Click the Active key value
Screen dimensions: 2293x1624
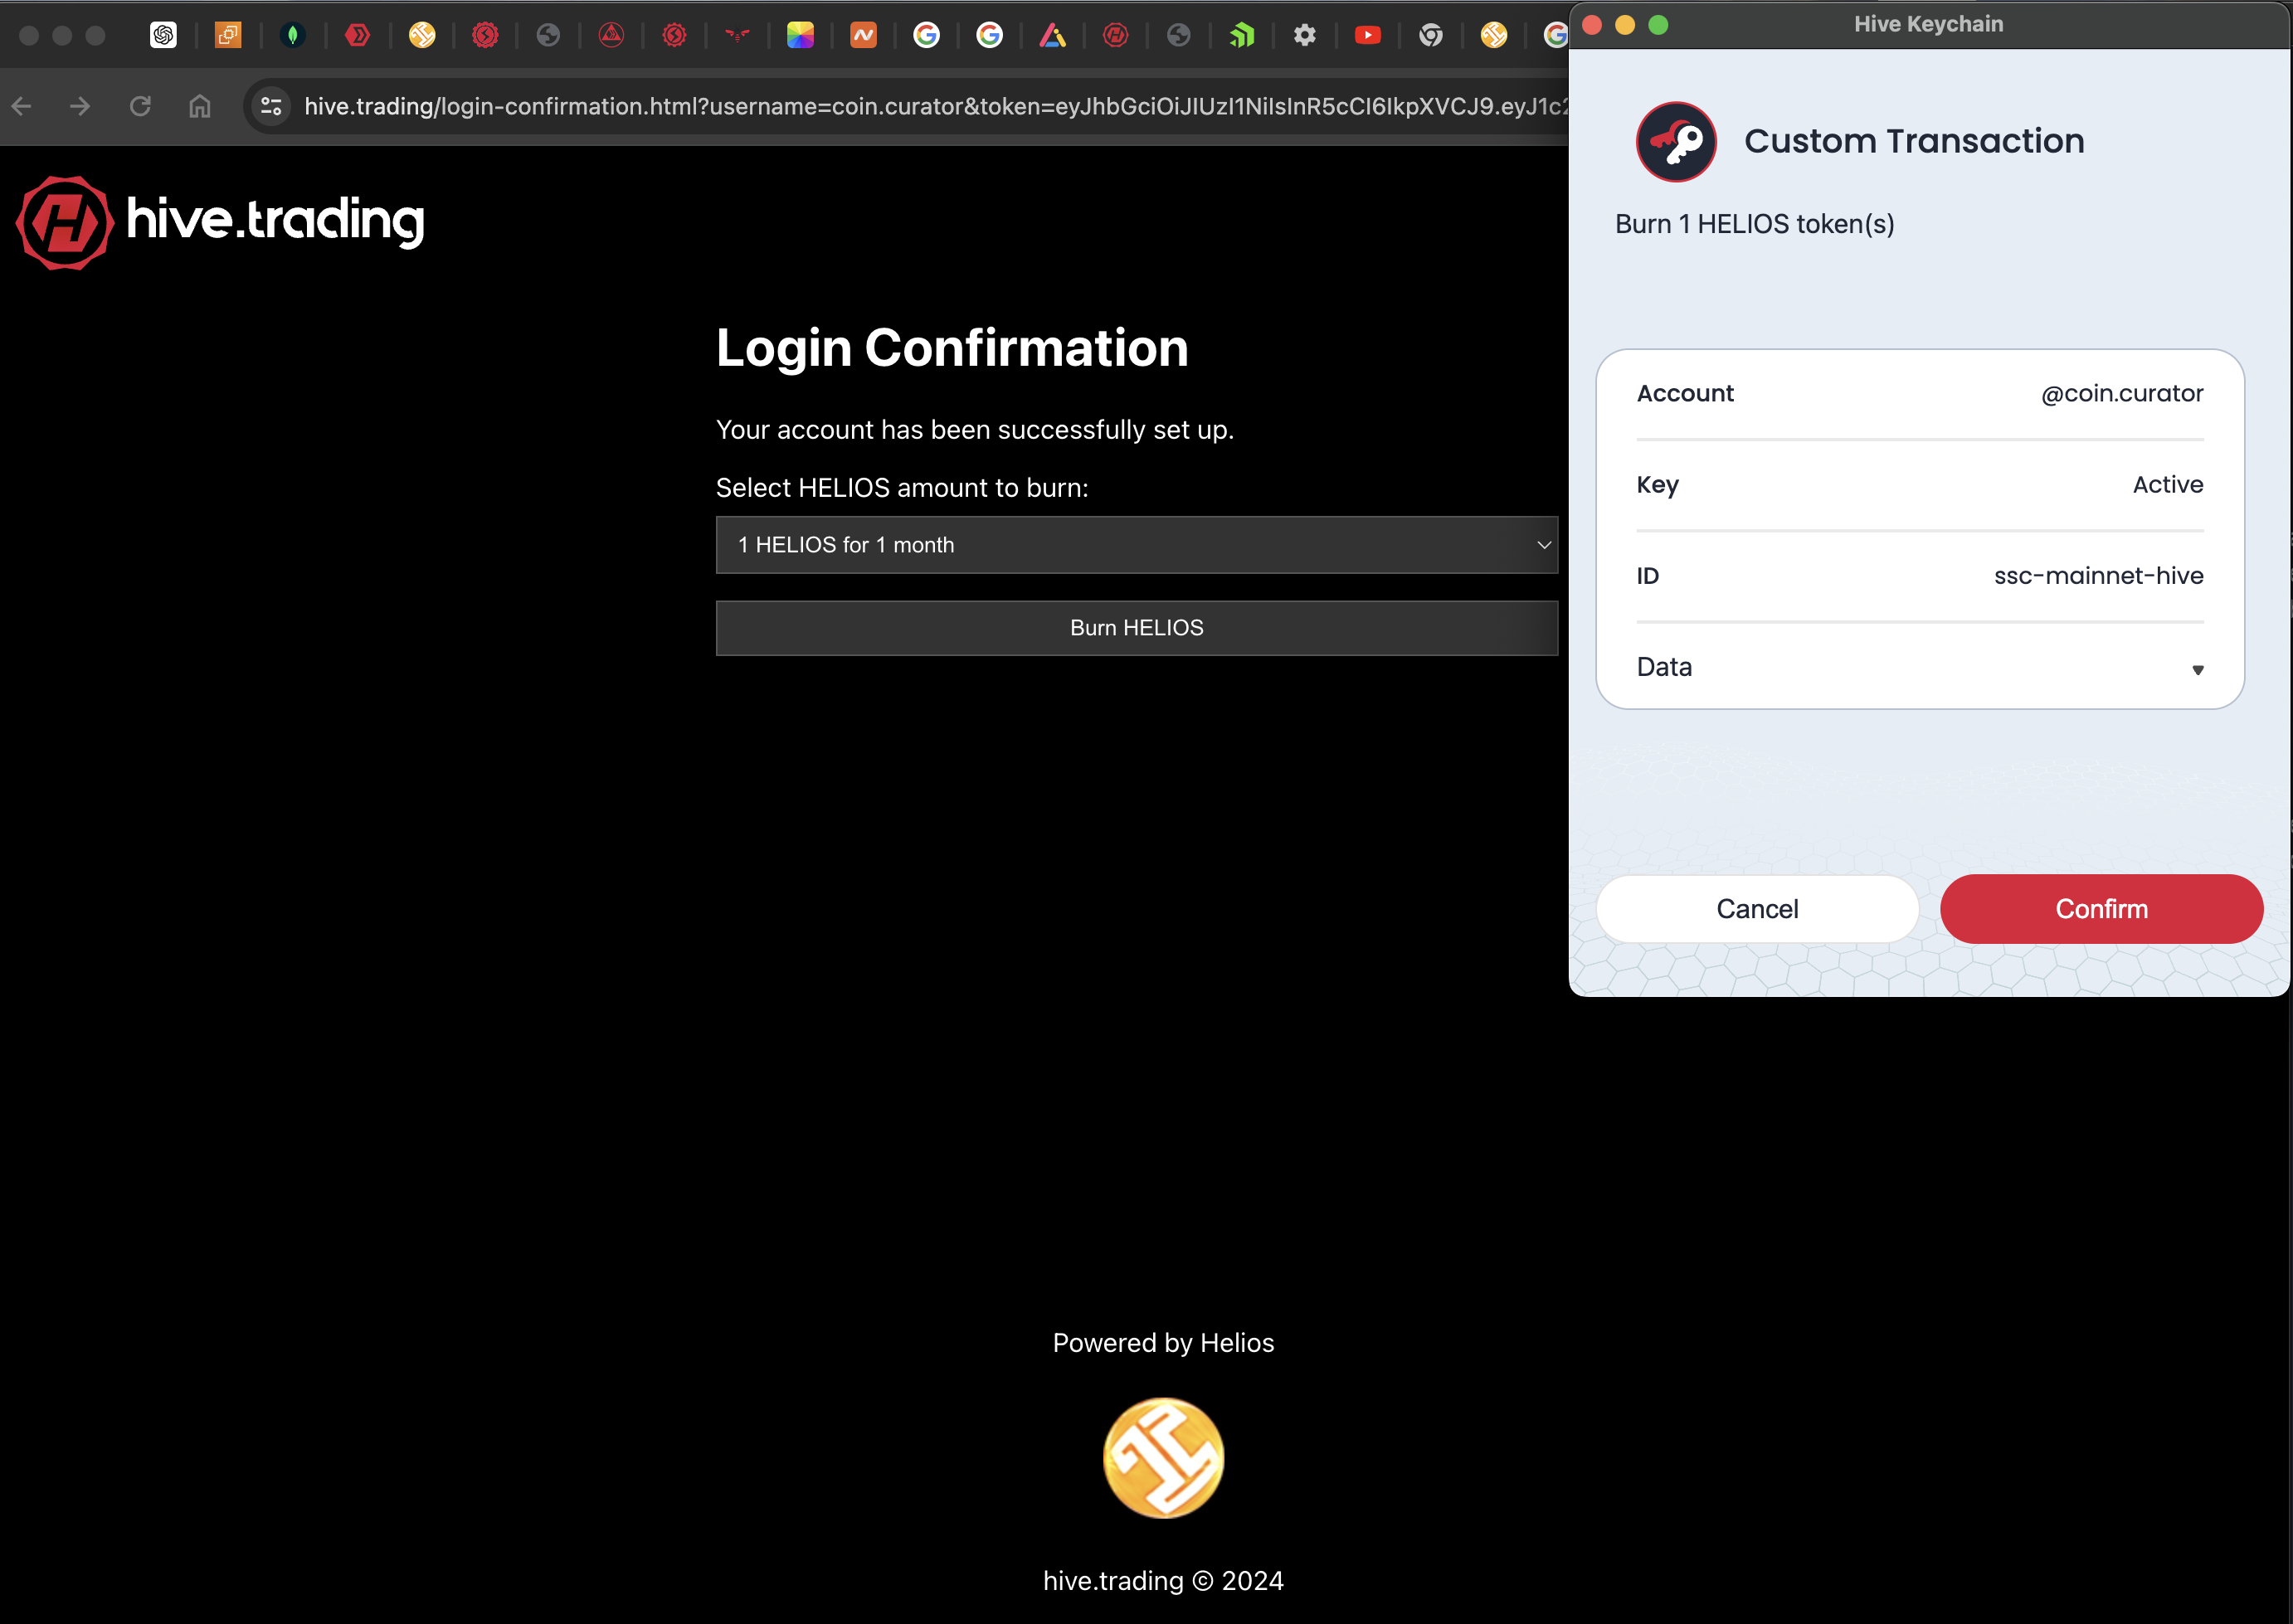click(x=2168, y=485)
